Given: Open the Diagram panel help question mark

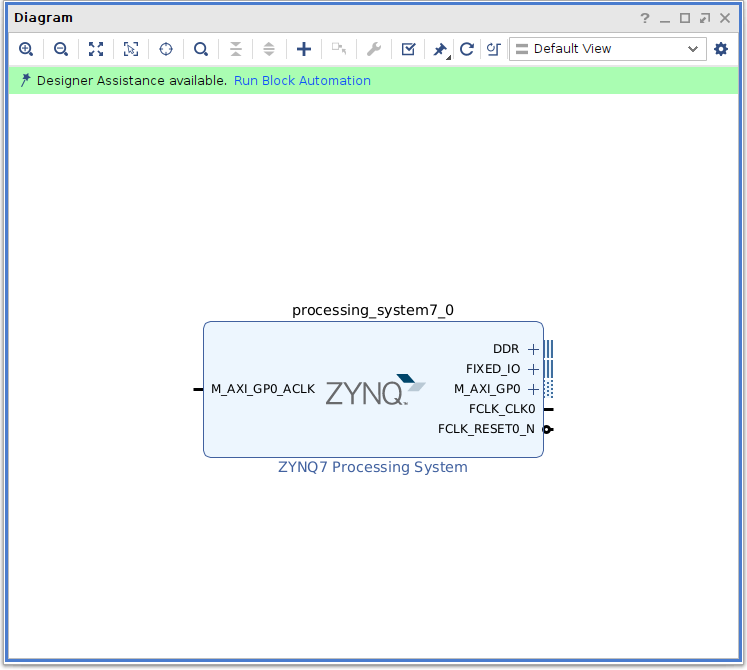Looking at the screenshot, I should tap(645, 18).
